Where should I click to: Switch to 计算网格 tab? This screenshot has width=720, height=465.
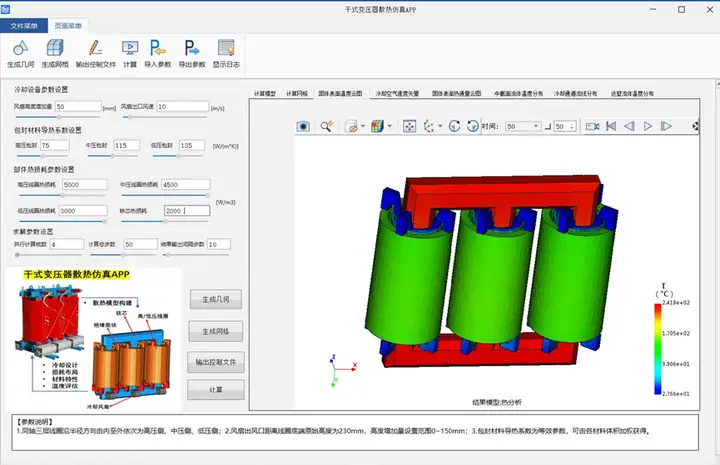click(x=297, y=94)
